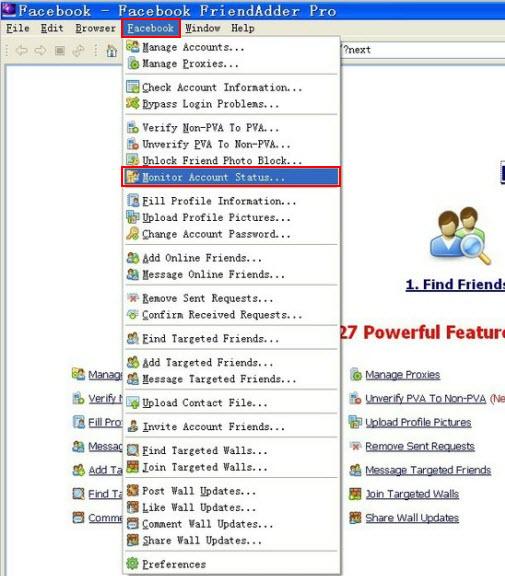Click the 1. Find Friends heading link
505x576 pixels.
pos(455,284)
